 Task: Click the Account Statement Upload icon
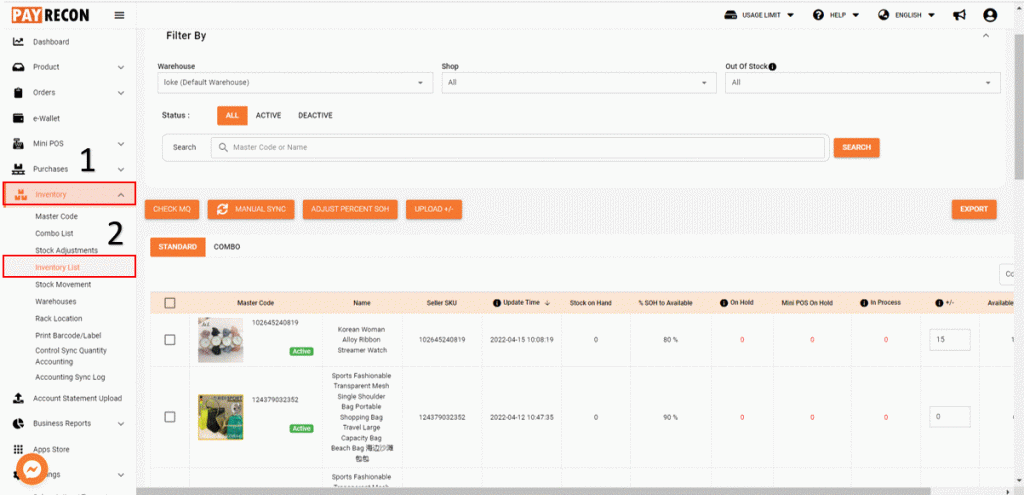(19, 398)
